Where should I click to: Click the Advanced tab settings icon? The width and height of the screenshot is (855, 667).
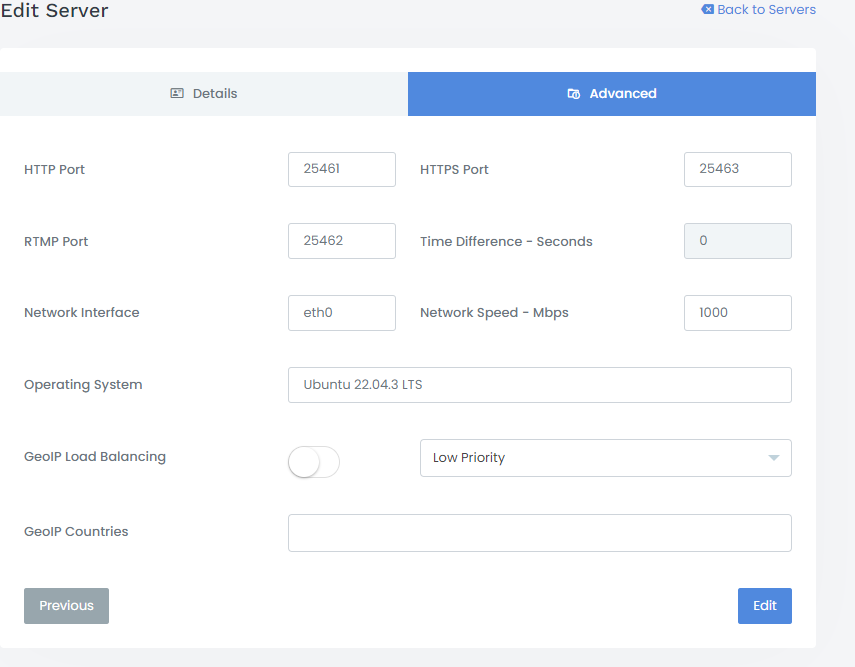click(574, 94)
